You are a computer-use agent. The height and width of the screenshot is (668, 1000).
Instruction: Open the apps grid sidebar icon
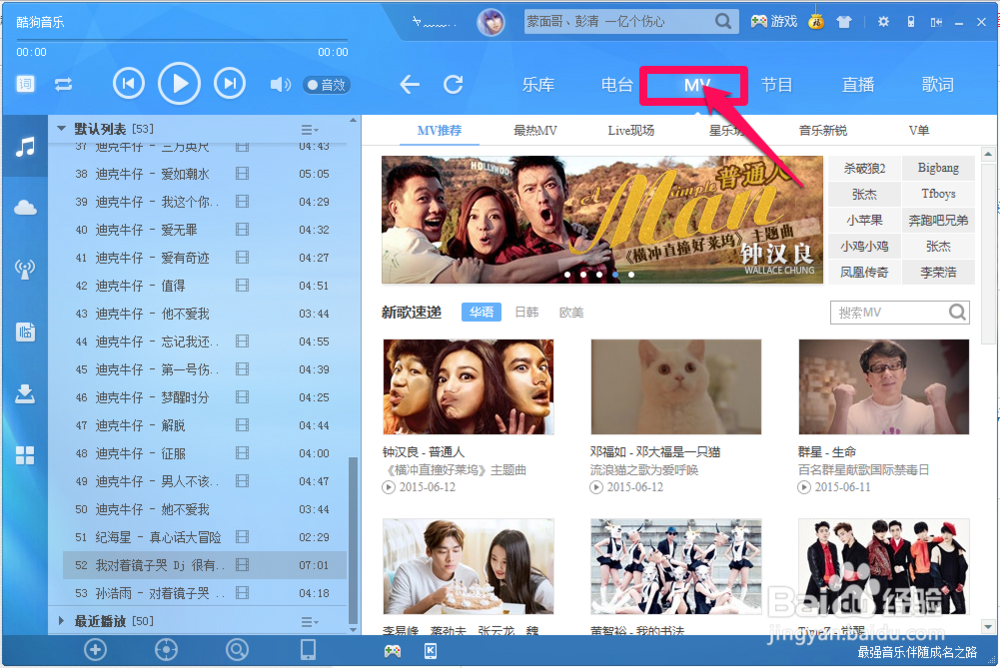point(25,455)
